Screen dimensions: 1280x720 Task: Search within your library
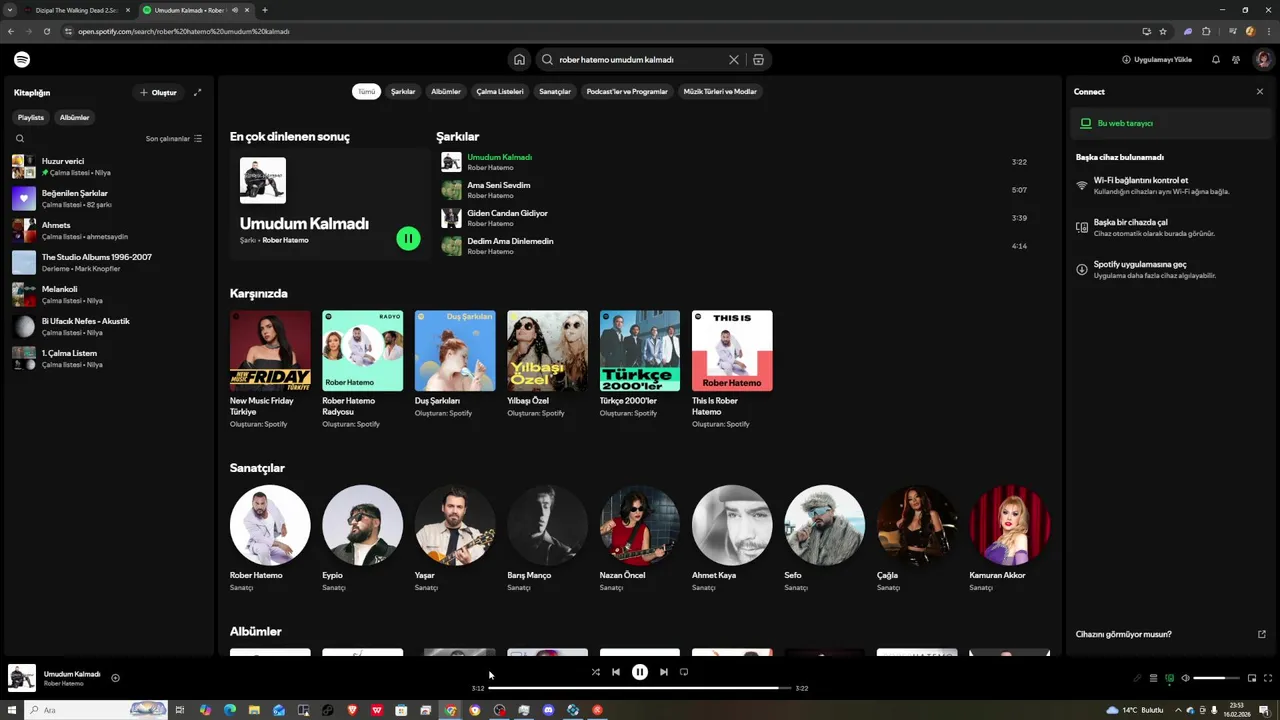(20, 139)
